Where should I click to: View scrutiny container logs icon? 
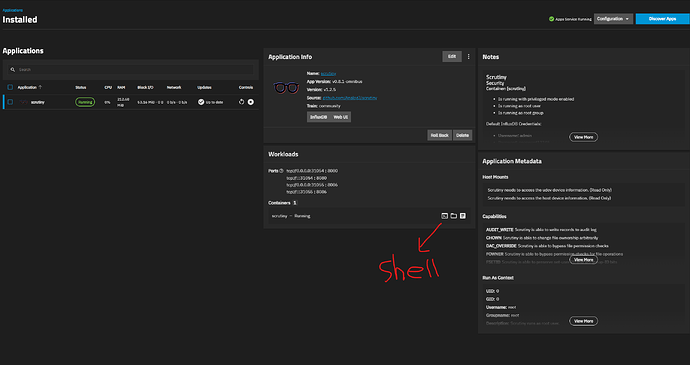[462, 216]
